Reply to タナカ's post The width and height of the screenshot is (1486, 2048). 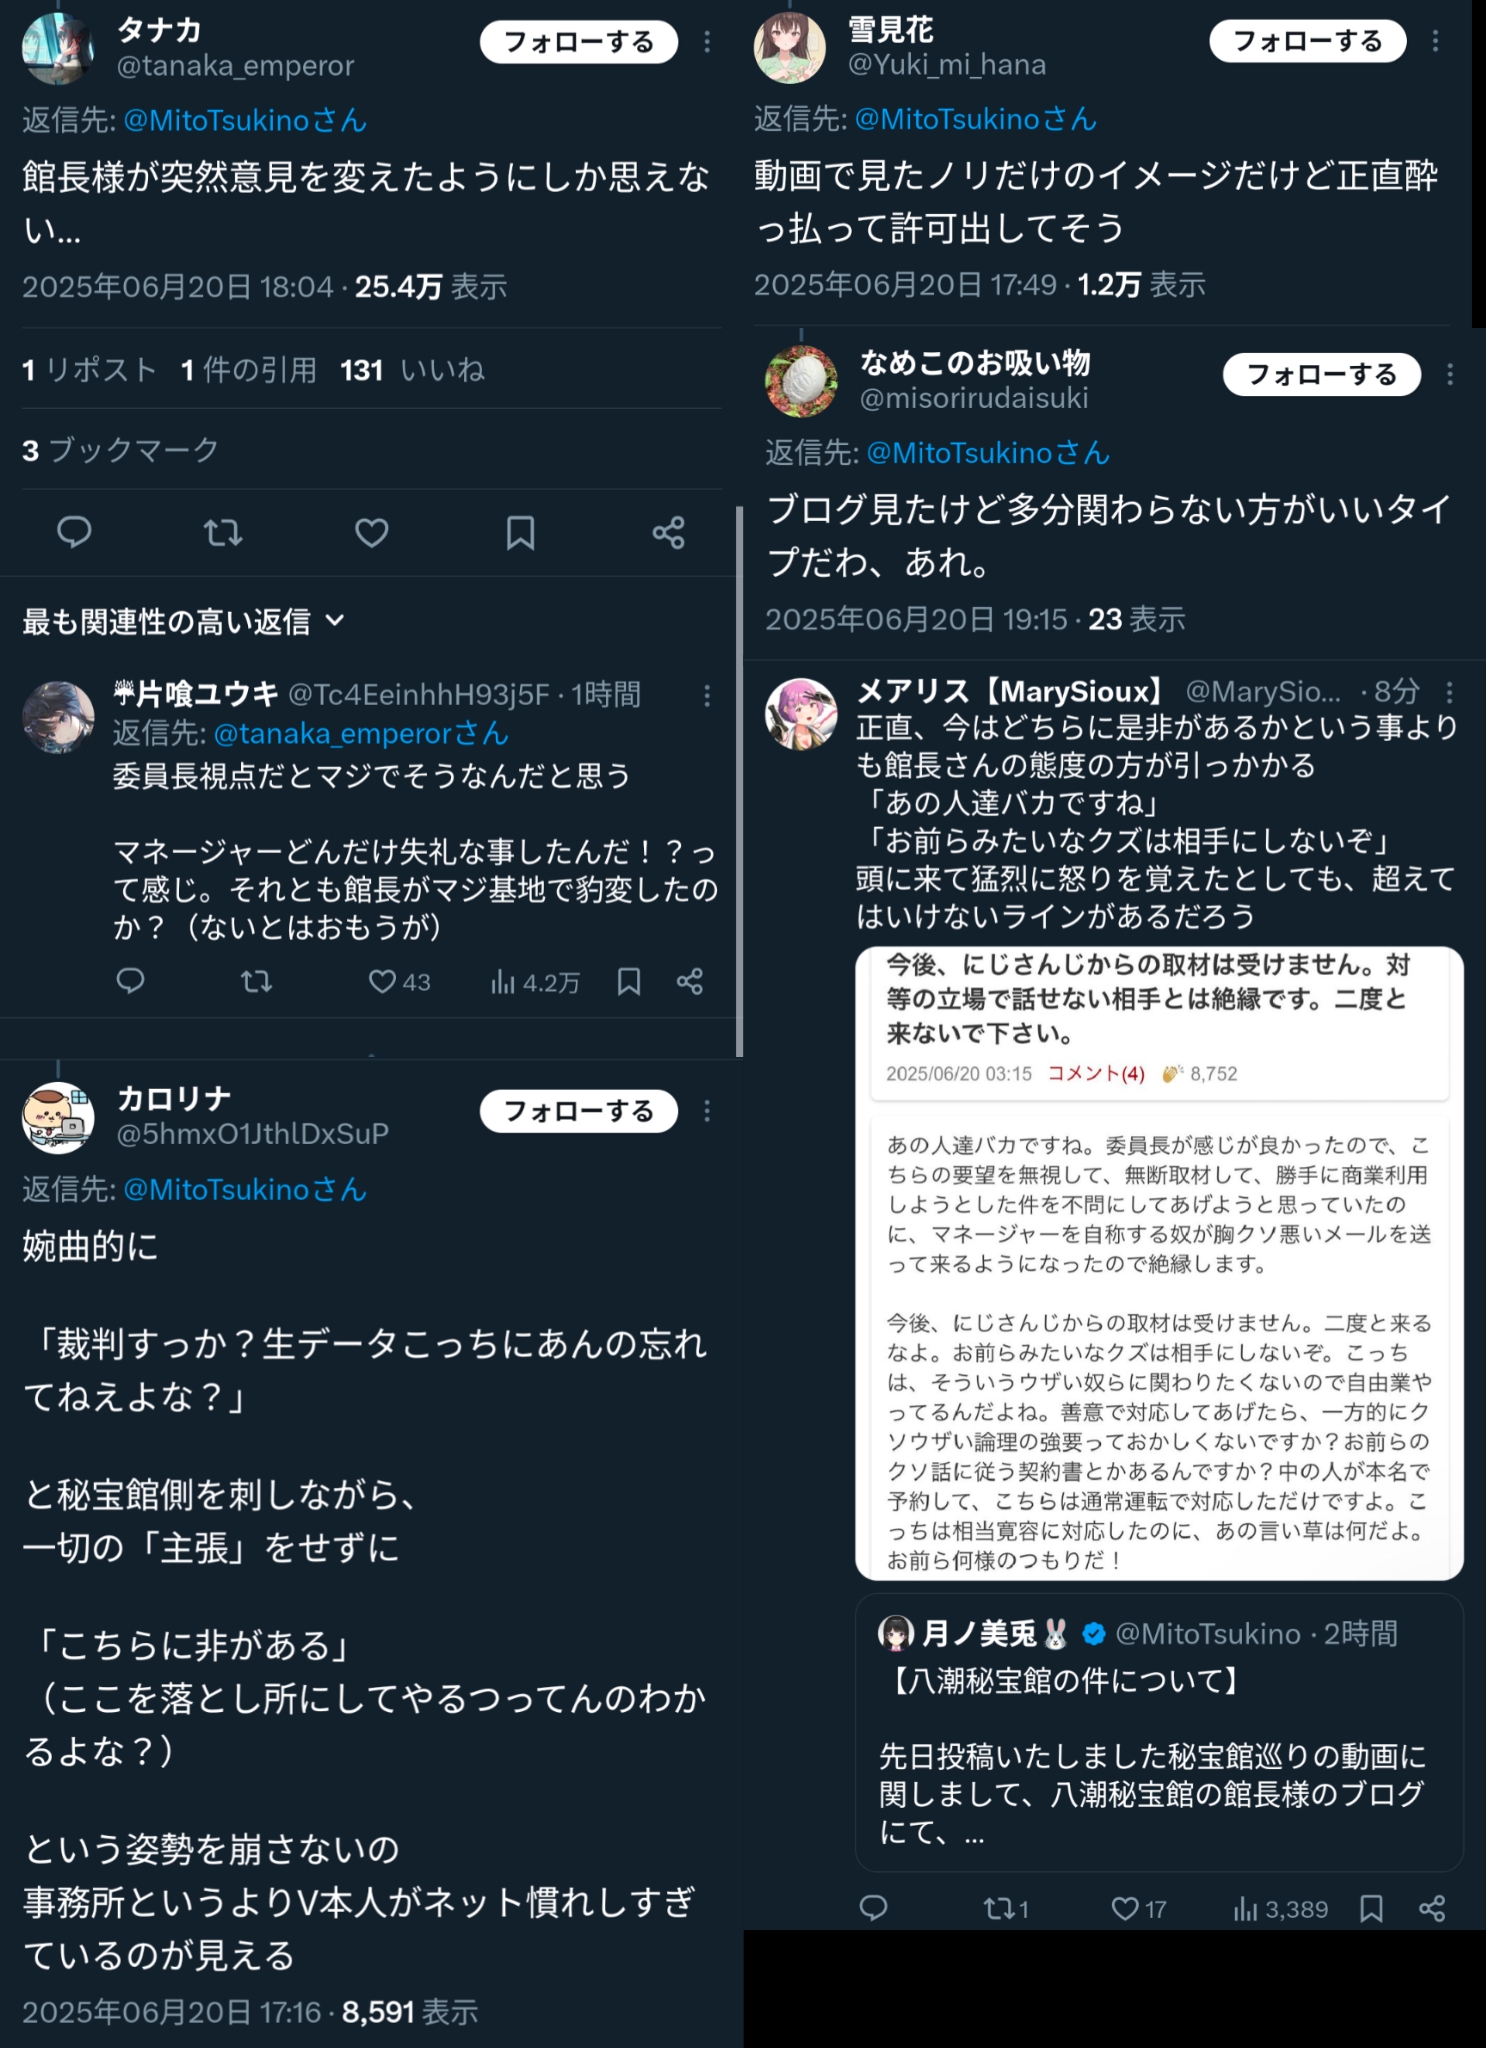pyautogui.click(x=74, y=532)
